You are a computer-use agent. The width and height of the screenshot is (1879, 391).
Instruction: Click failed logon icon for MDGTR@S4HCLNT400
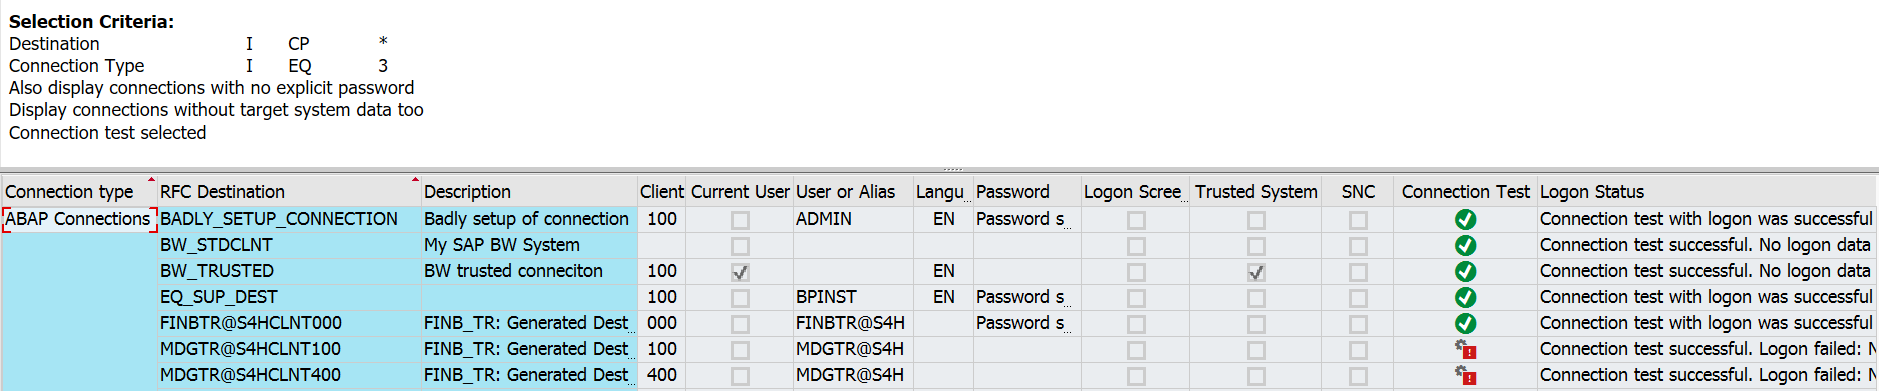pos(1465,375)
